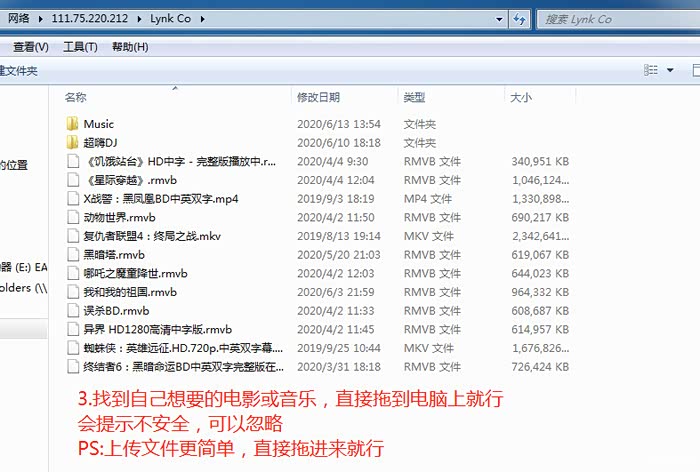Select file name 黑暗塔.rmvb
Viewport: 700px width, 472px height.
[114, 255]
